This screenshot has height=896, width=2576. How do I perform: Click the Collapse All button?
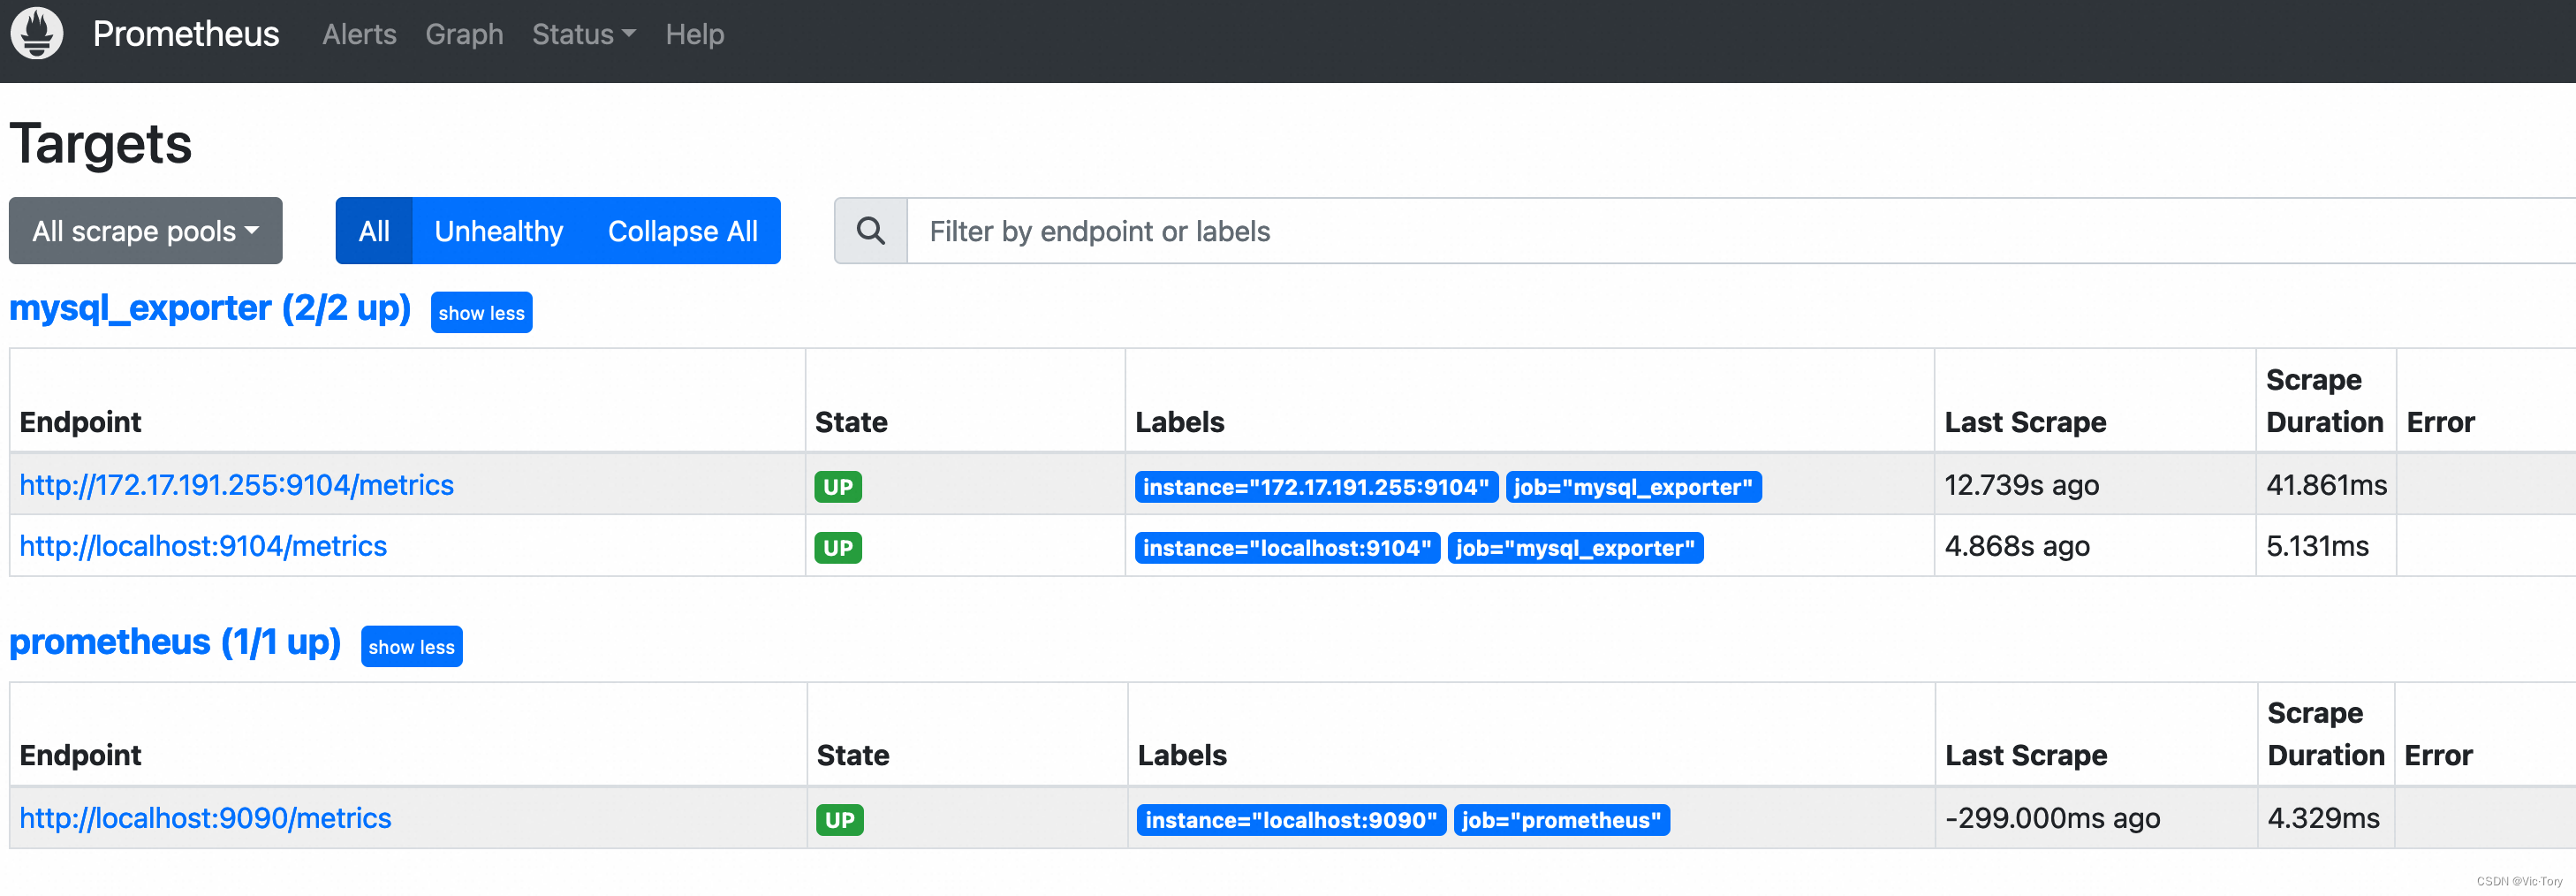683,231
